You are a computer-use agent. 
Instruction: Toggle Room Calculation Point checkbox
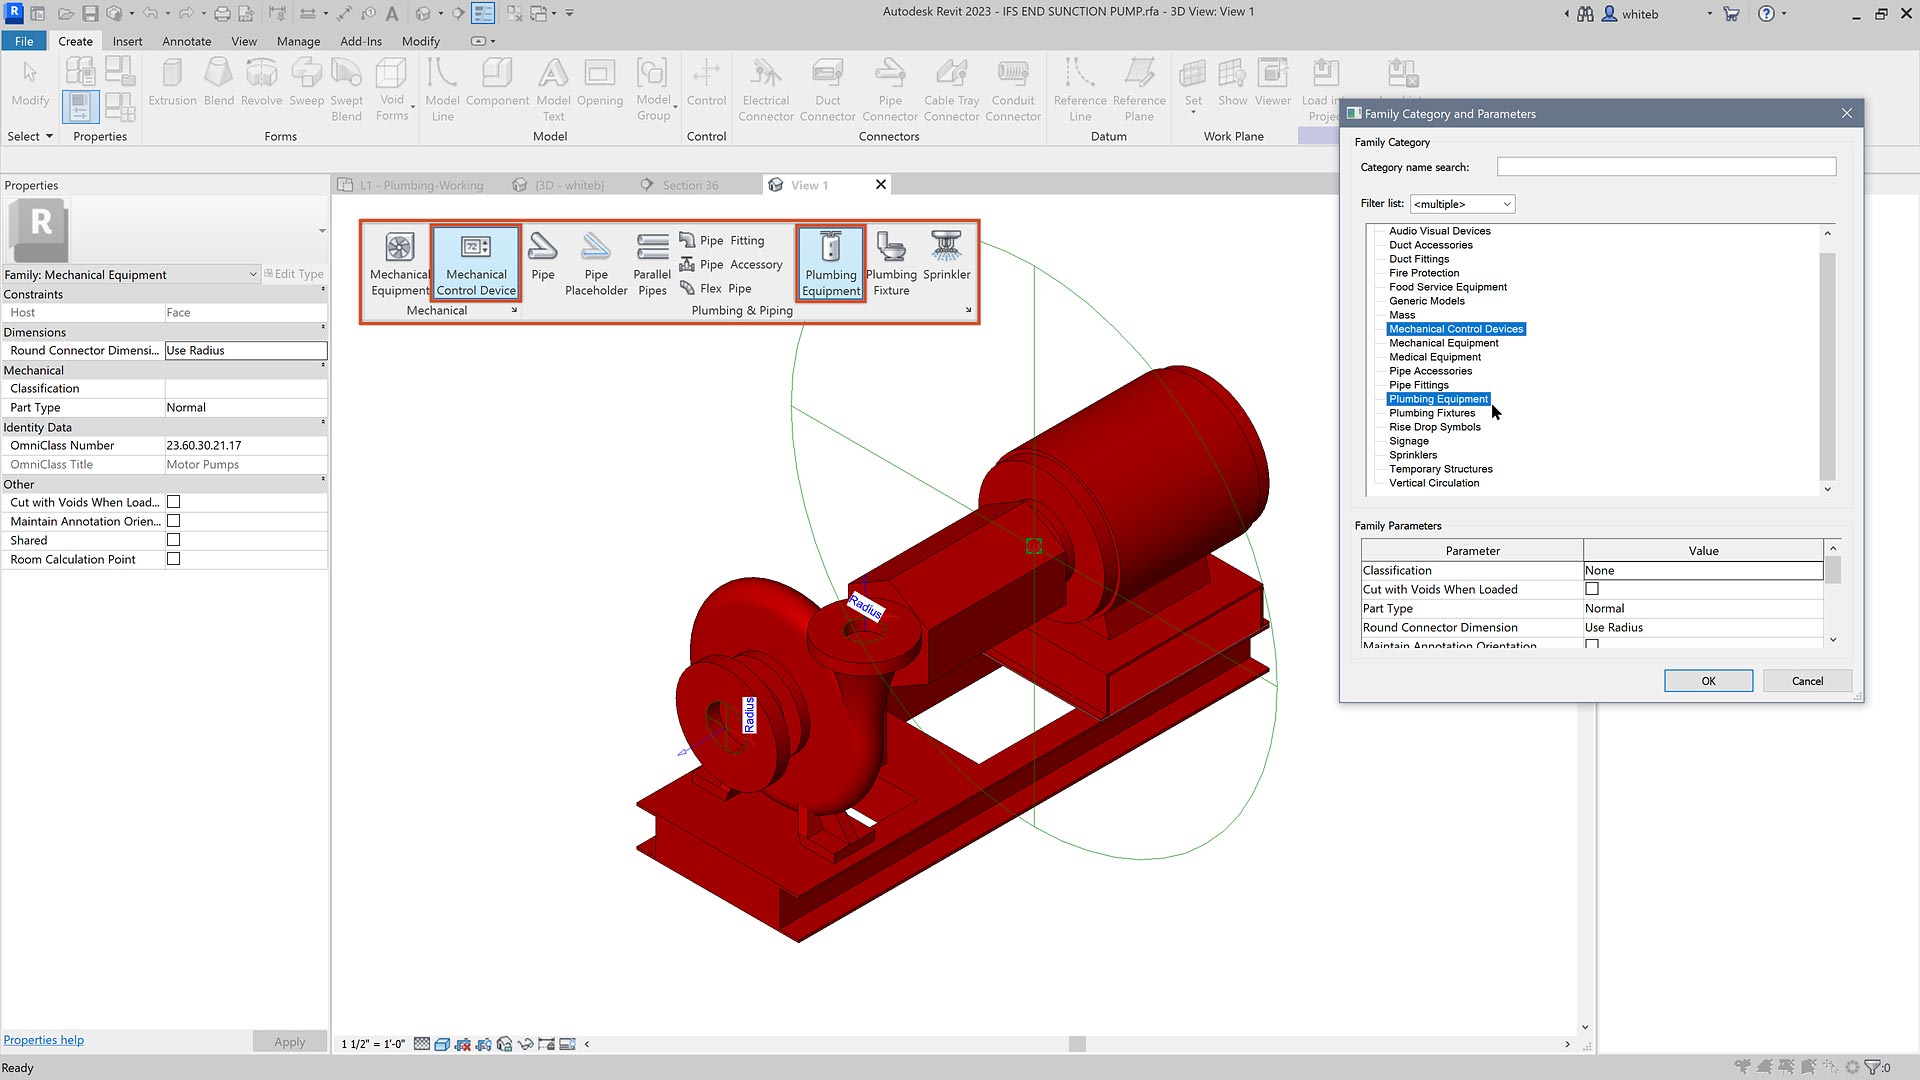click(173, 559)
